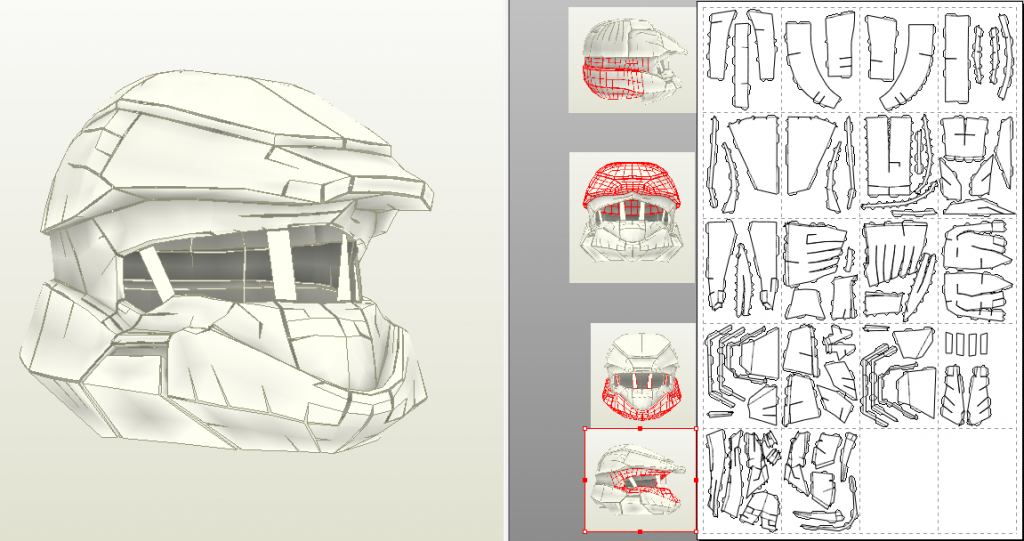
Task: Select the thumbnail with red jaw section highlighted
Action: click(643, 374)
